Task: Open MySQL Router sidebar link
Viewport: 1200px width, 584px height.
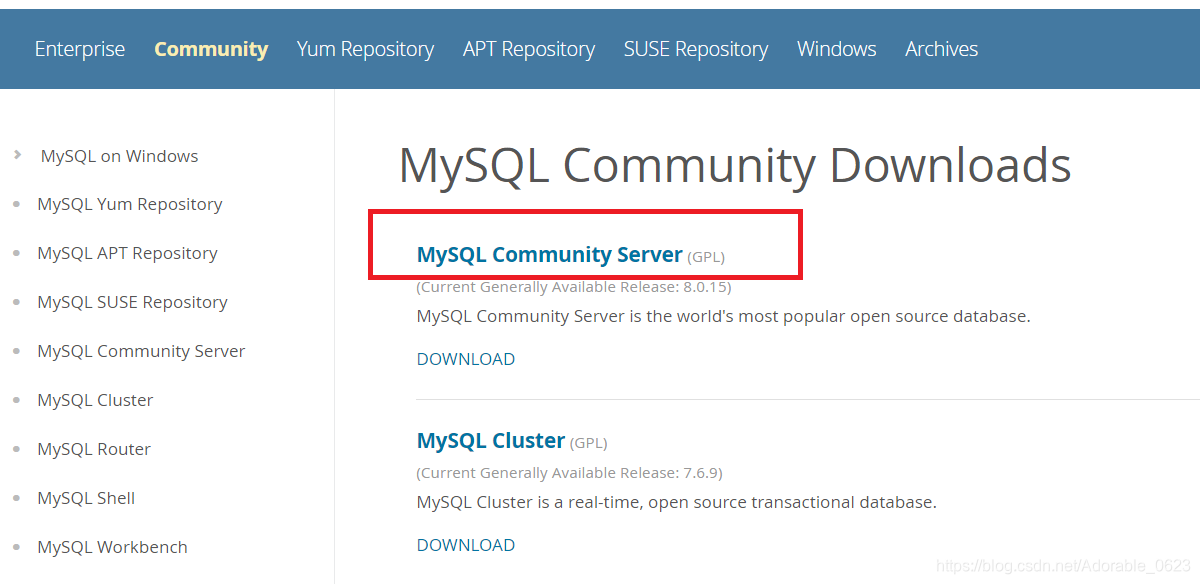Action: (94, 449)
